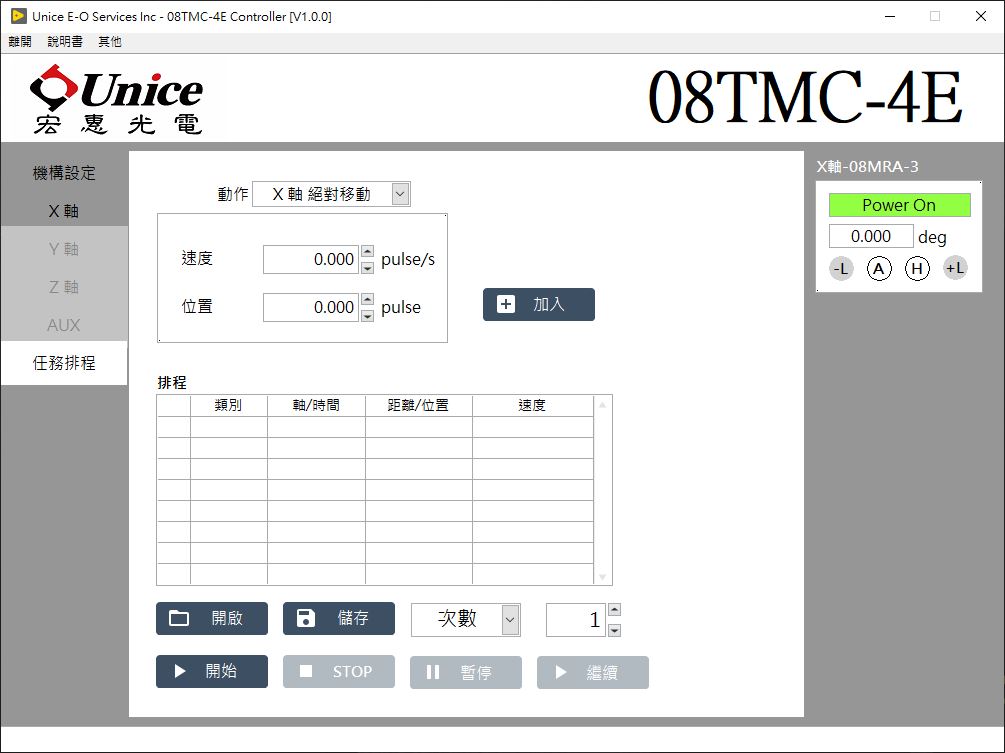Open the 說明書 menu

click(x=65, y=42)
